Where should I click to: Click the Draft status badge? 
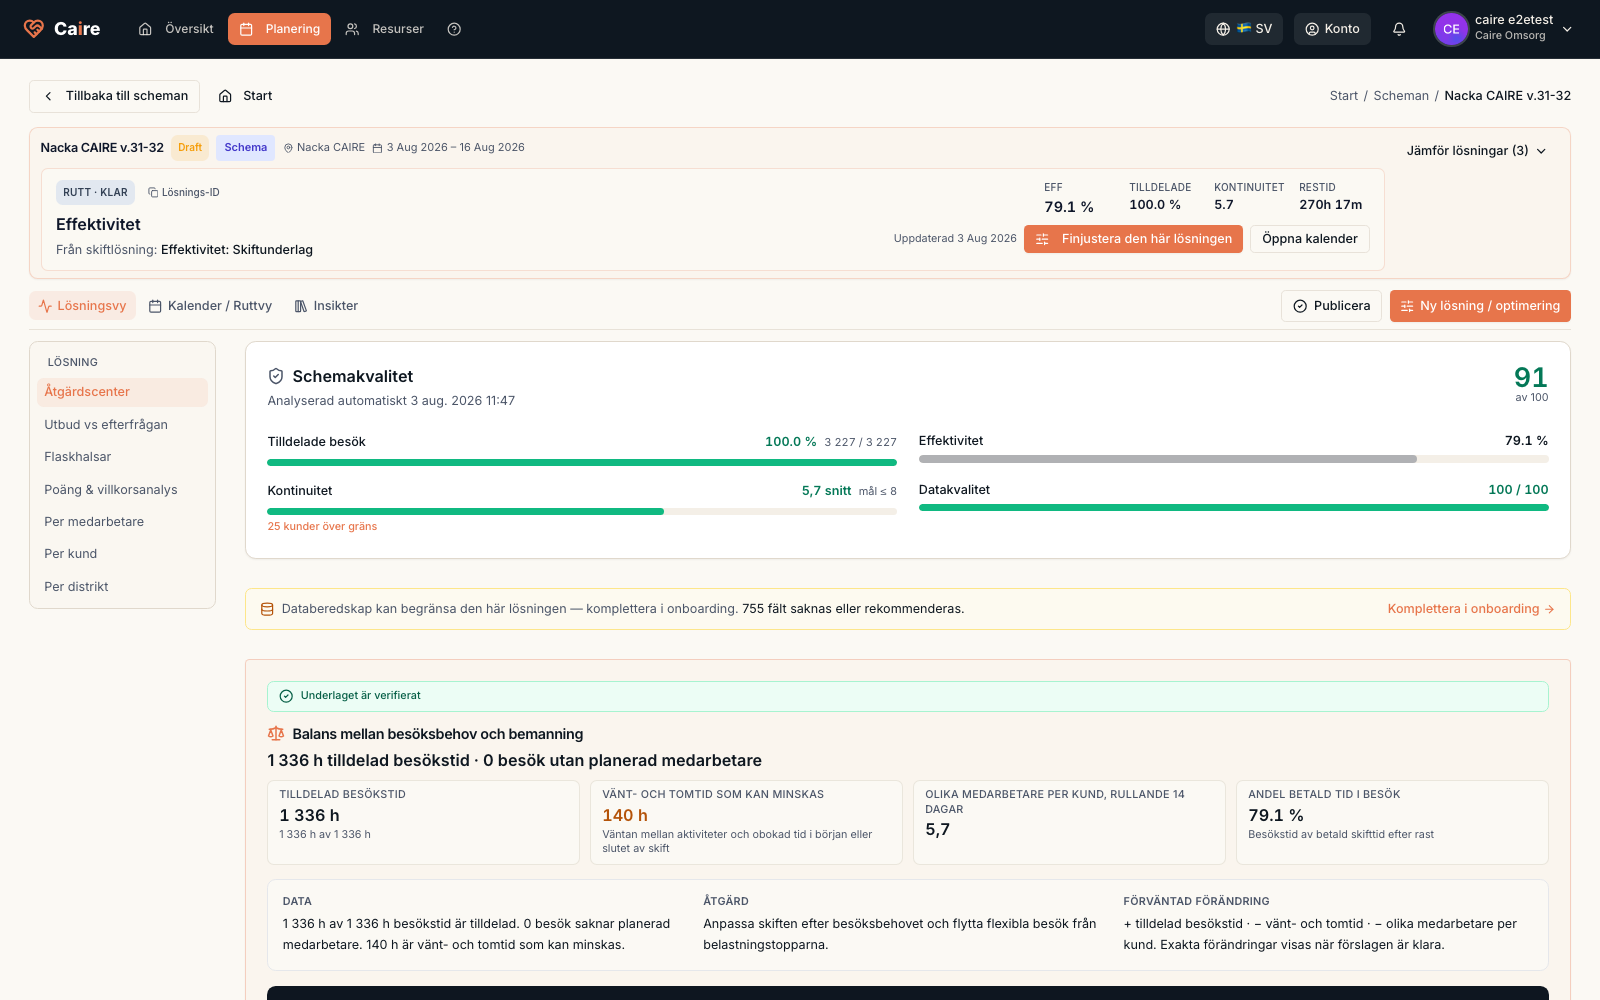pos(190,148)
